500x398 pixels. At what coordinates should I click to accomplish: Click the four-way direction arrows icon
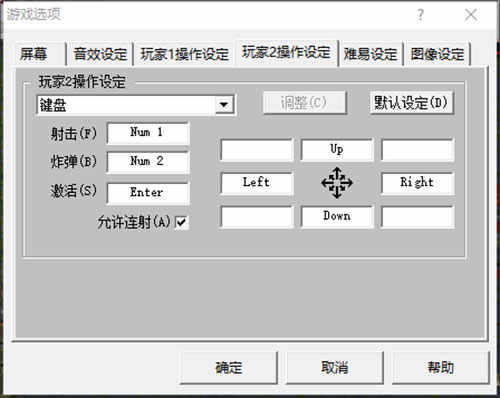(337, 183)
